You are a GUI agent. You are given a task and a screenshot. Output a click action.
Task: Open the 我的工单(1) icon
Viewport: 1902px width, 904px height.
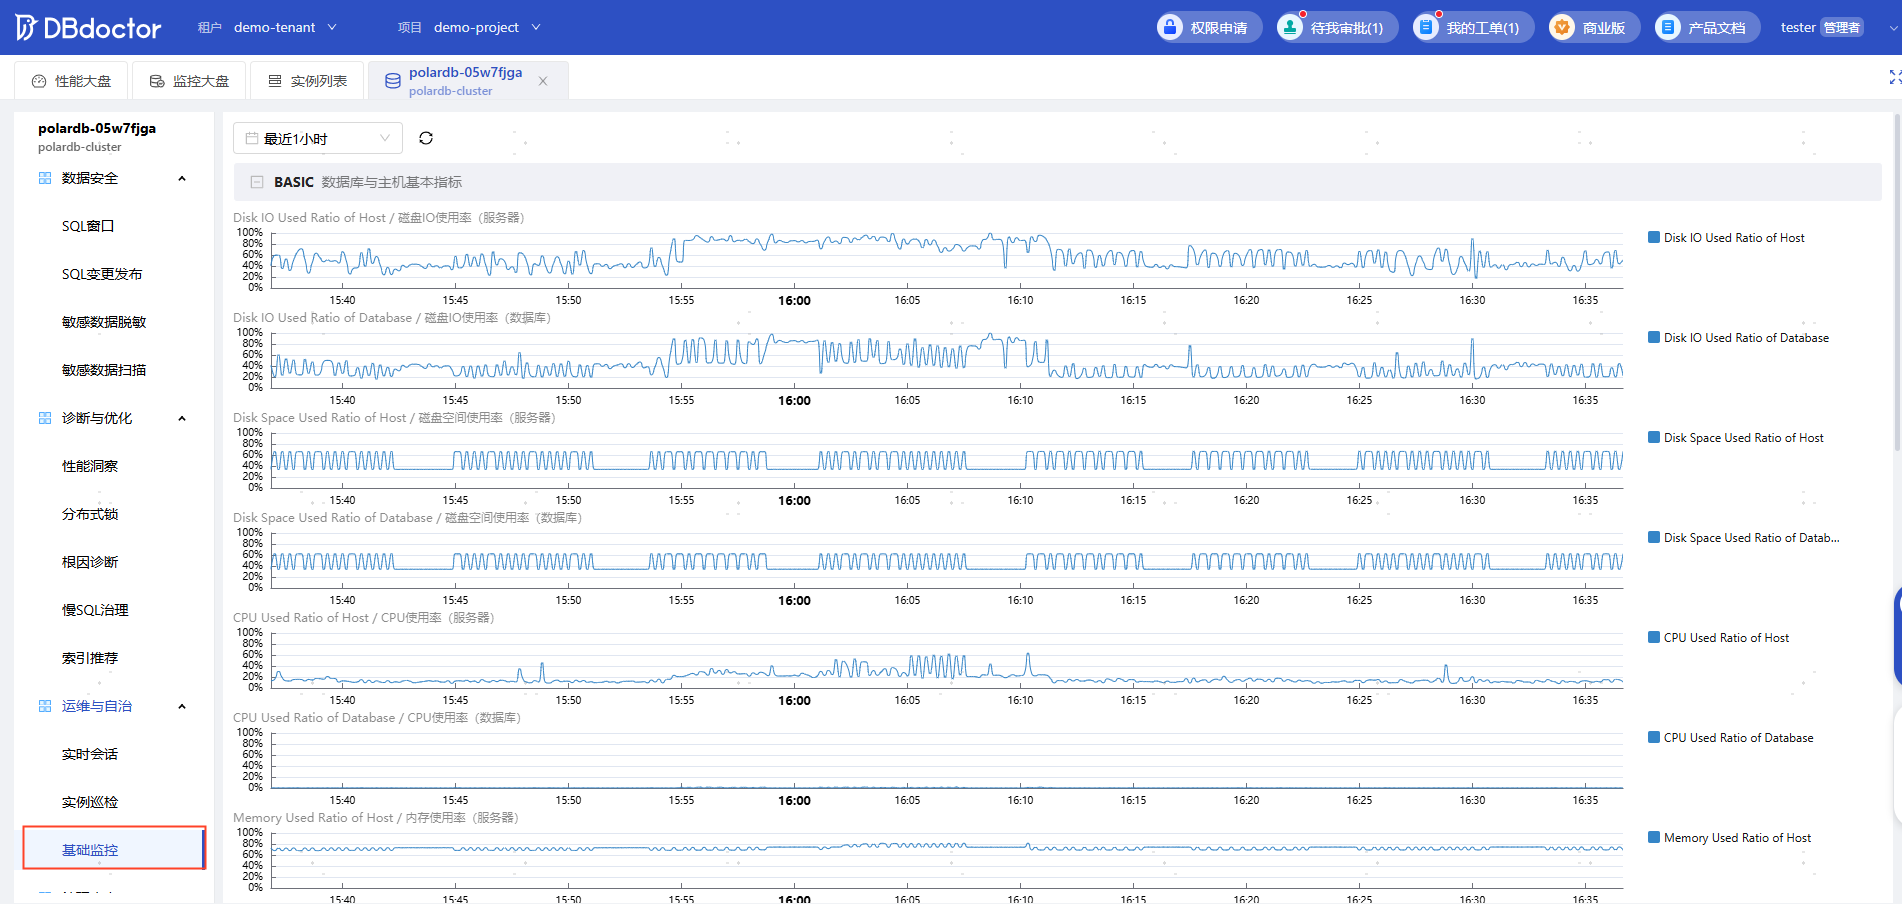1426,27
